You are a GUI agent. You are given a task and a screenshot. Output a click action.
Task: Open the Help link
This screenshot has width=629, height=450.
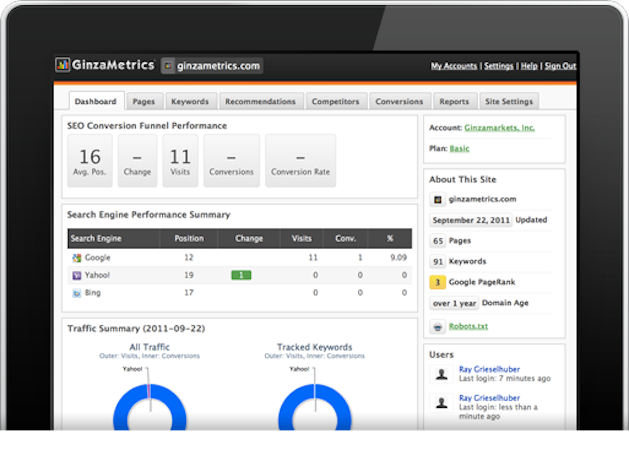[x=529, y=66]
